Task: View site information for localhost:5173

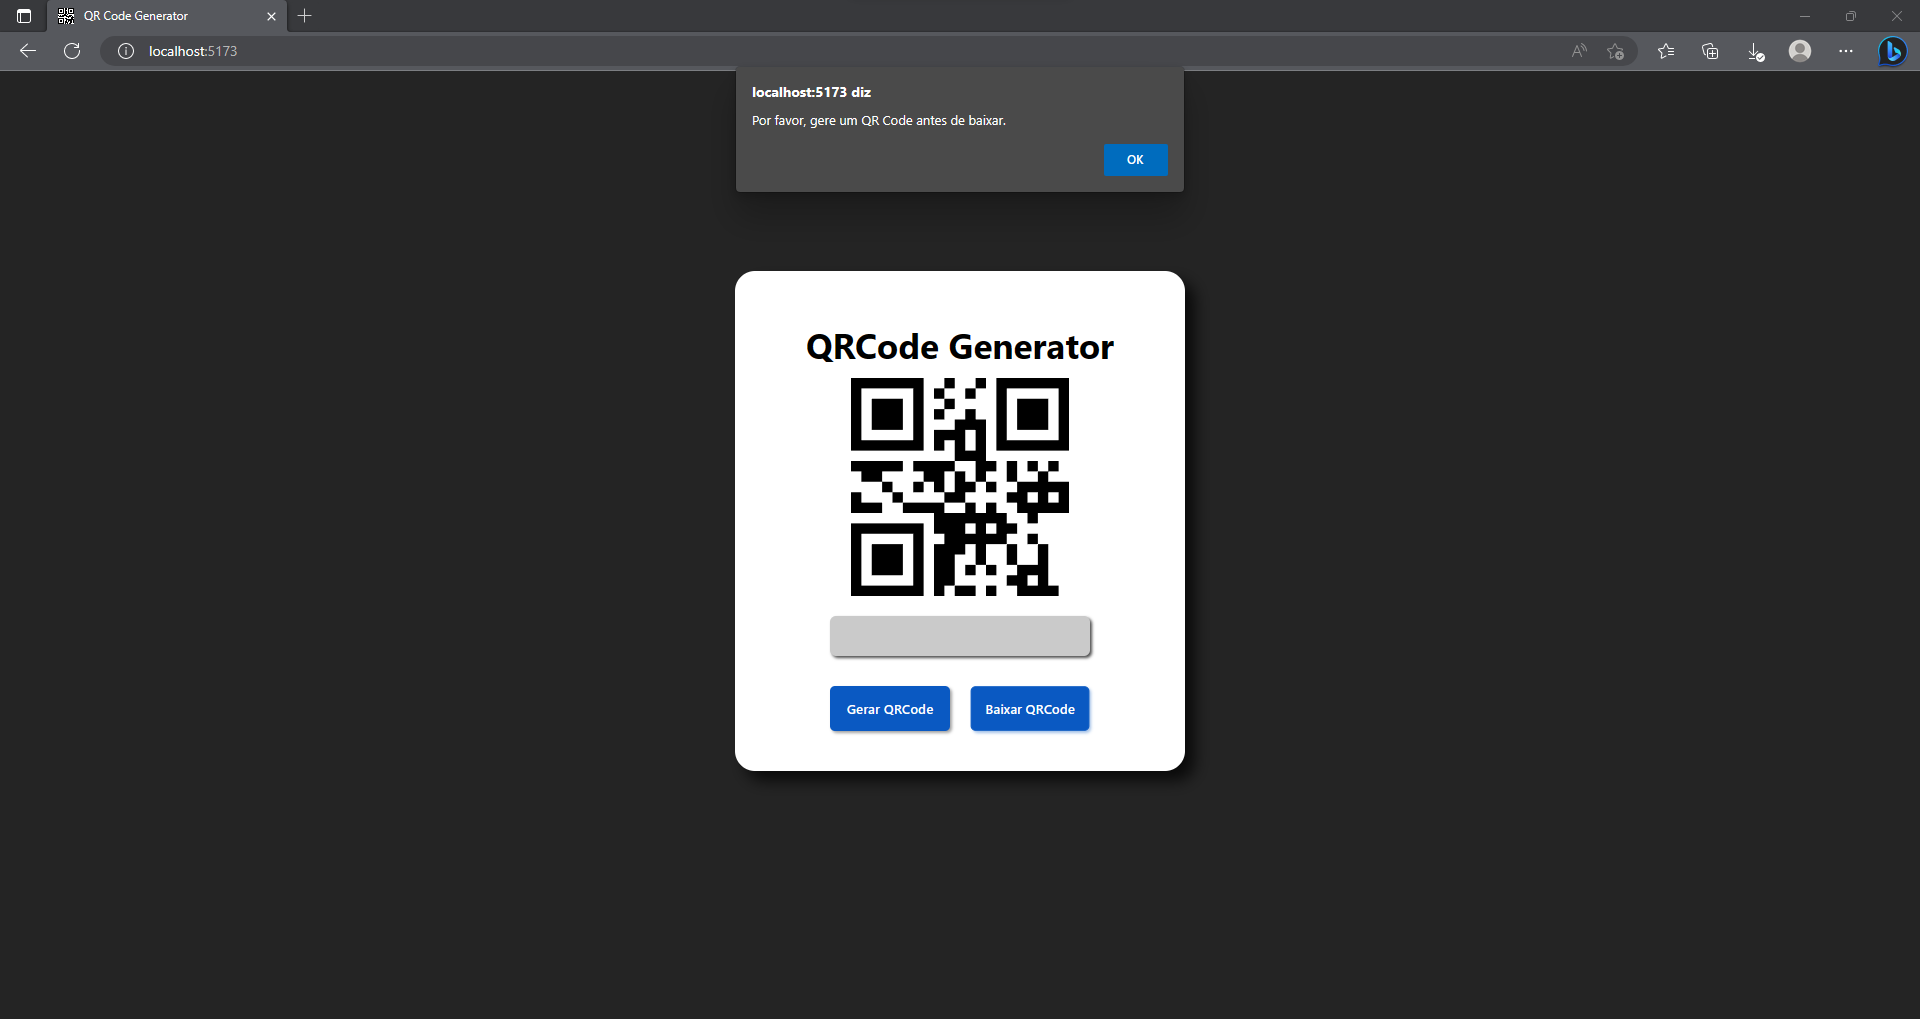Action: click(125, 51)
